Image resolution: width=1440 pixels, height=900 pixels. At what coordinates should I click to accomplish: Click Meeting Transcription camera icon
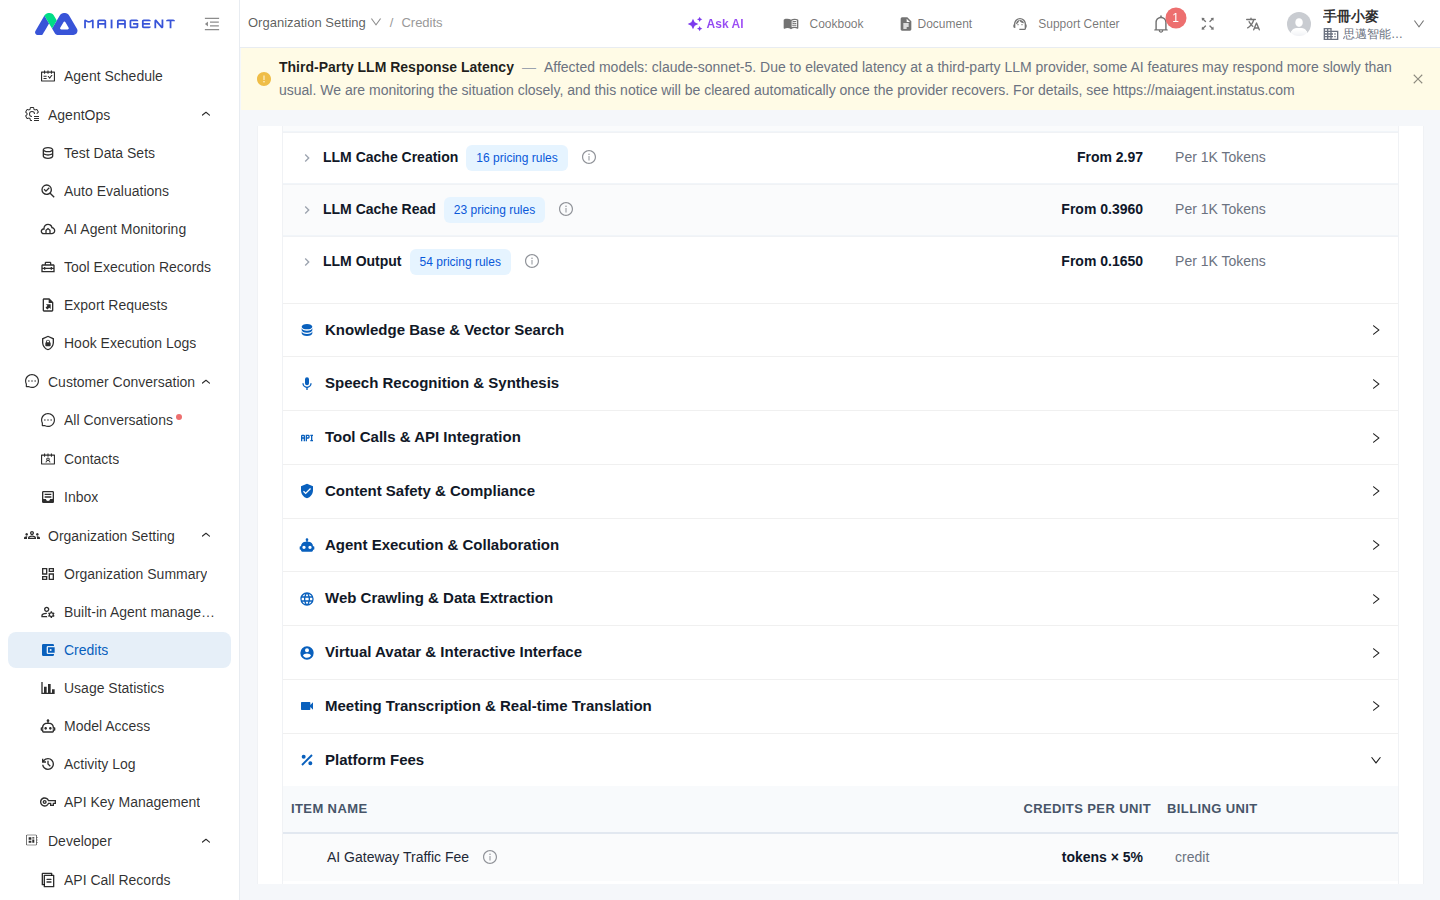(307, 706)
